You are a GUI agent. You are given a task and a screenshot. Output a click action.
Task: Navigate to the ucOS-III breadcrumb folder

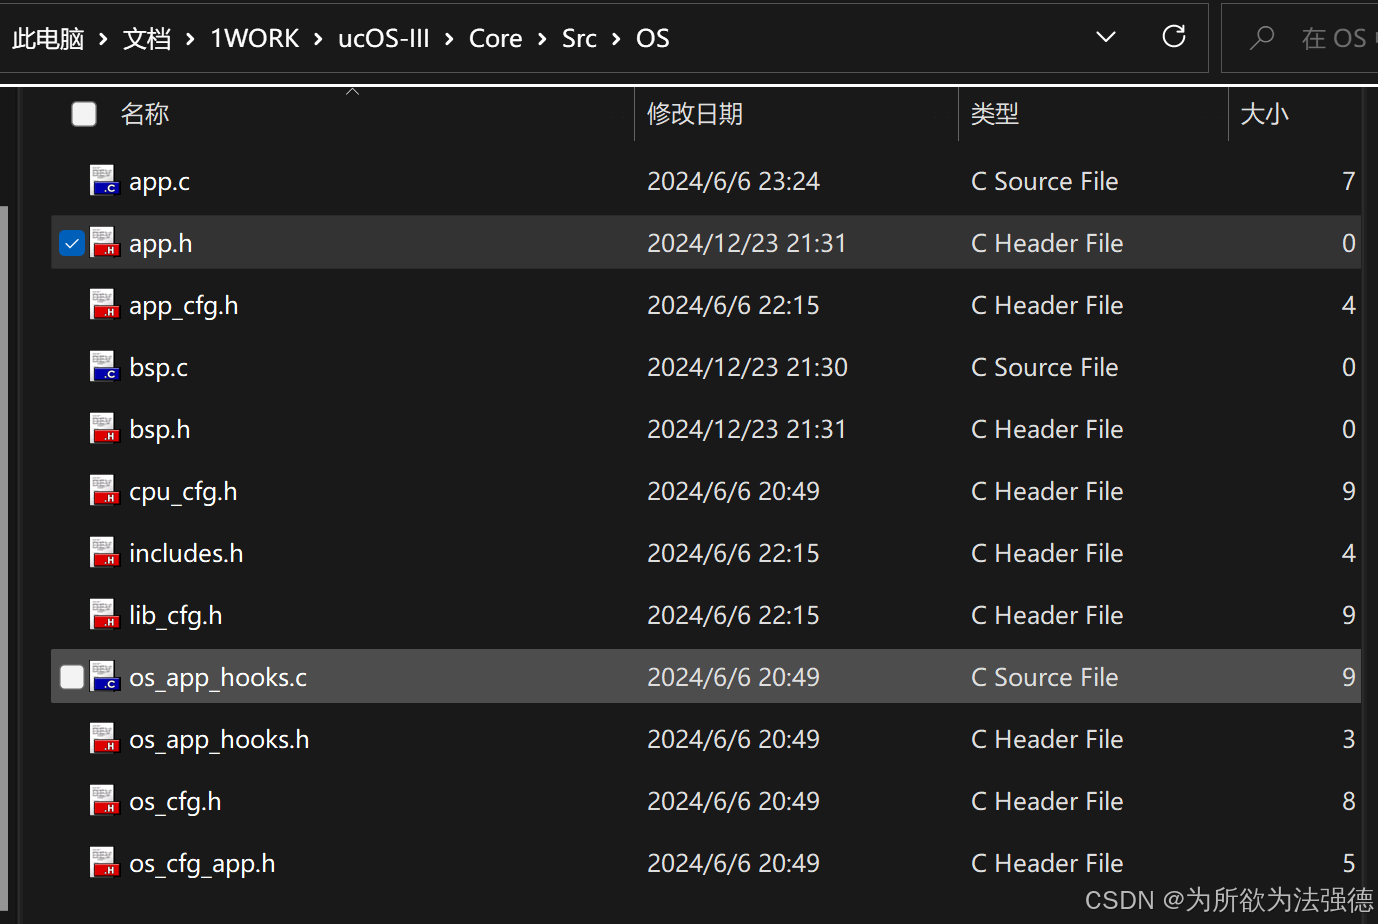tap(383, 38)
